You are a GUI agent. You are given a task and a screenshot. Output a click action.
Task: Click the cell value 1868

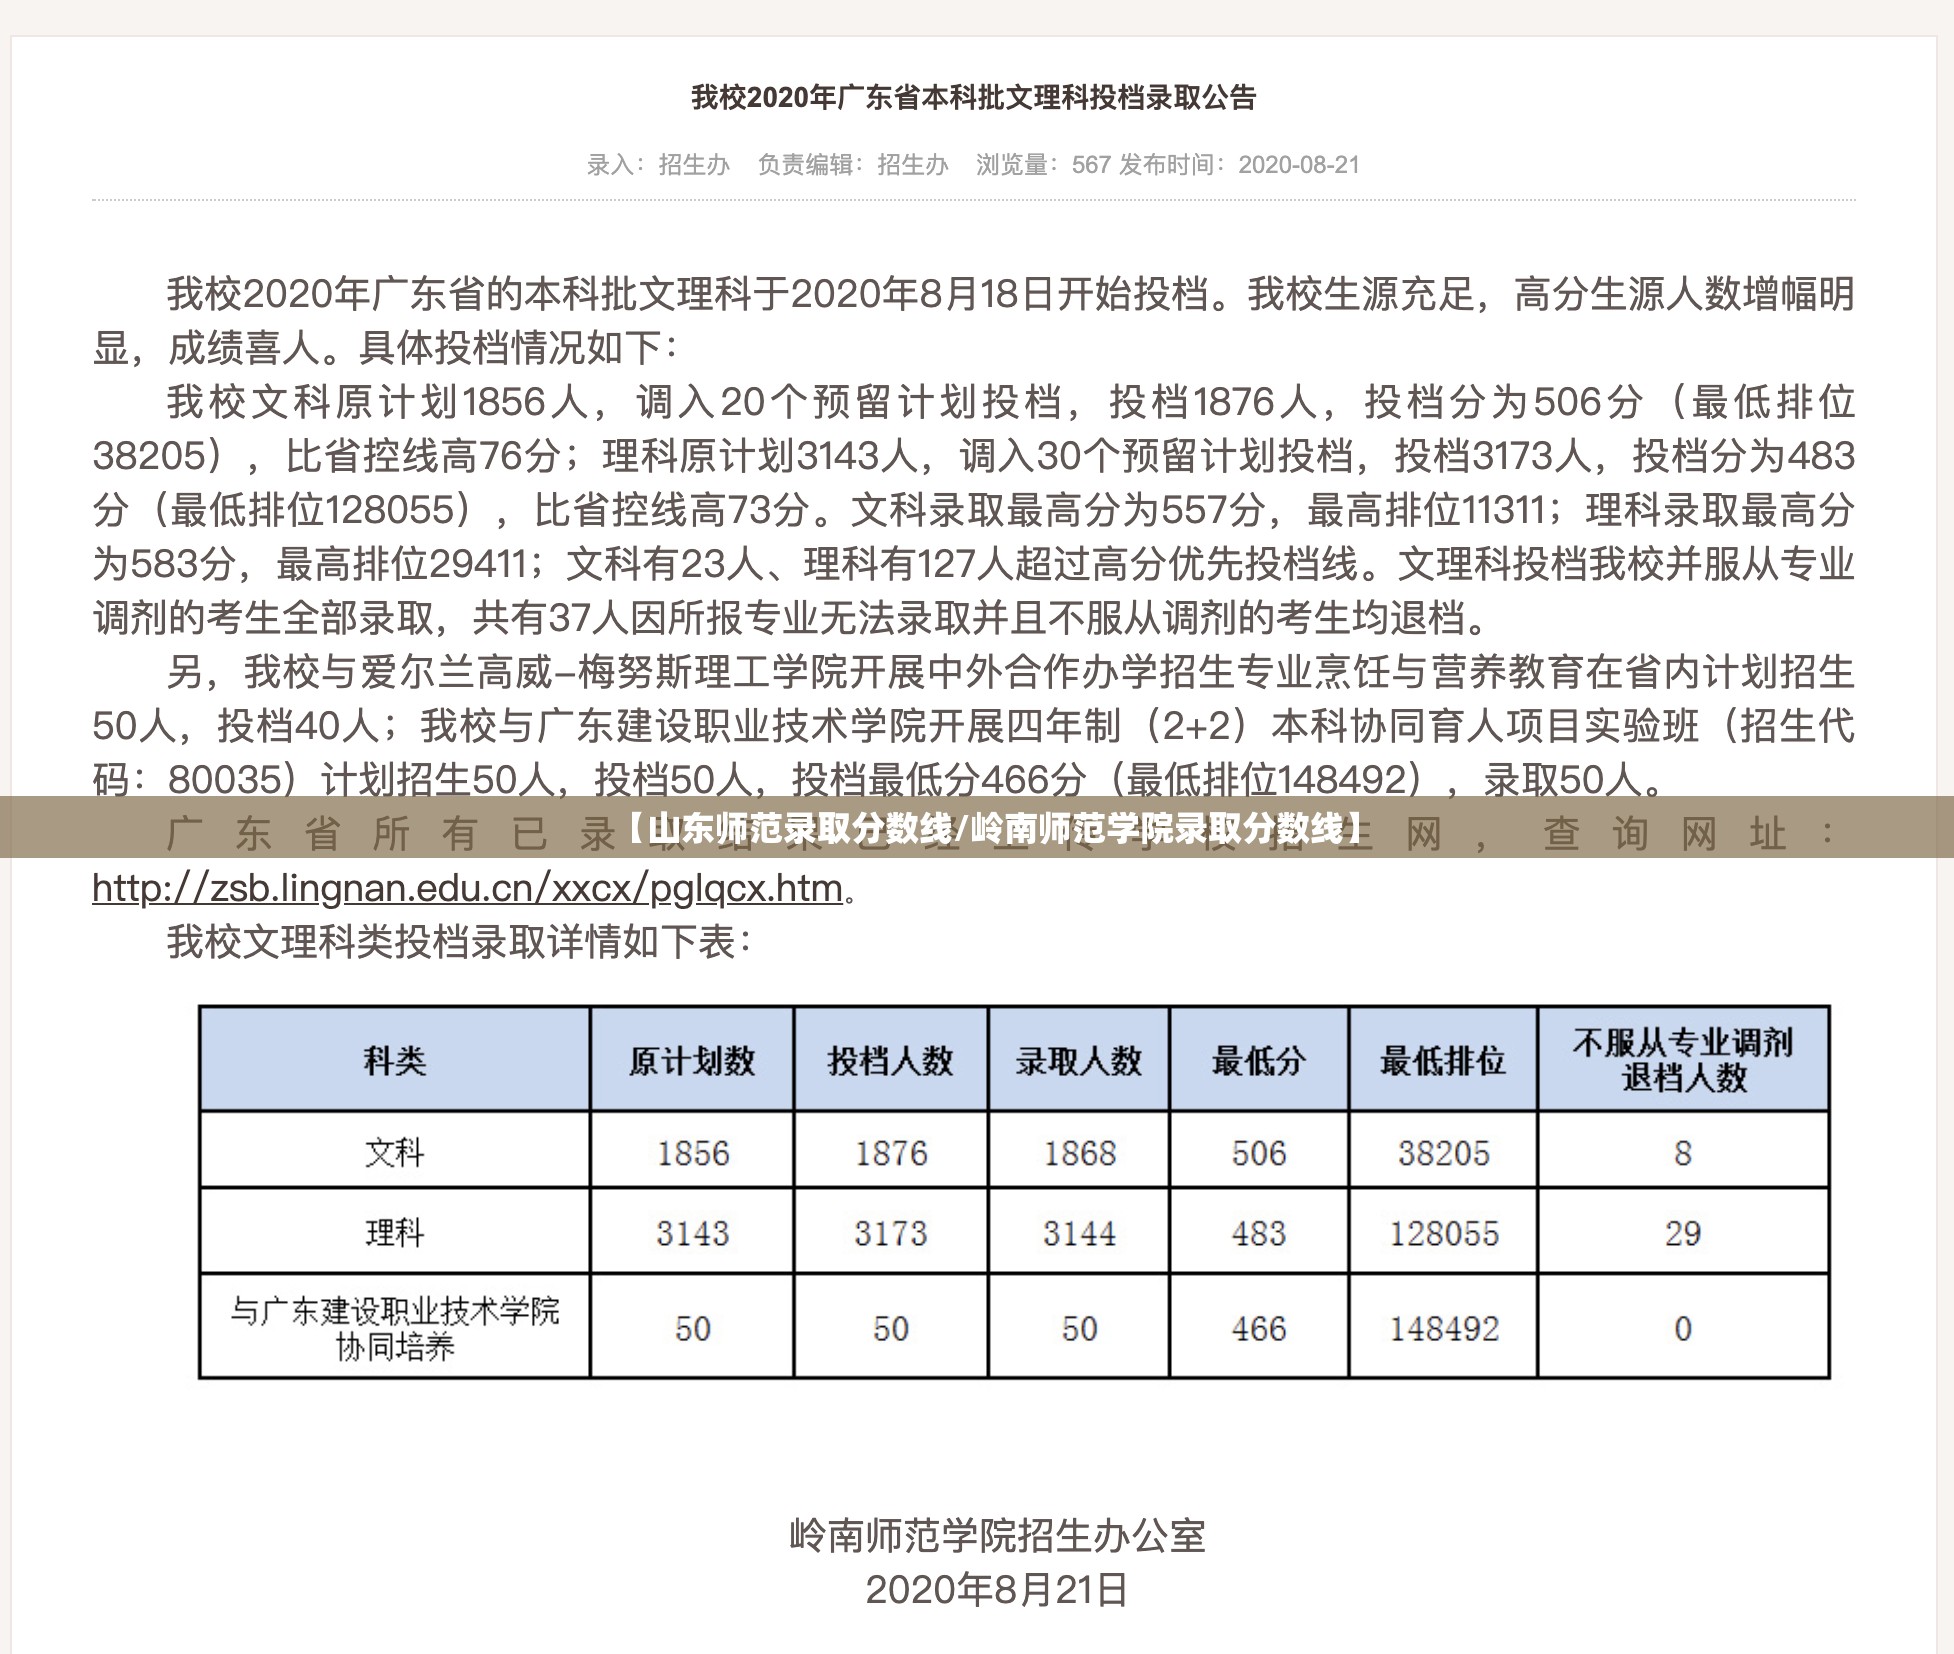(1080, 1153)
